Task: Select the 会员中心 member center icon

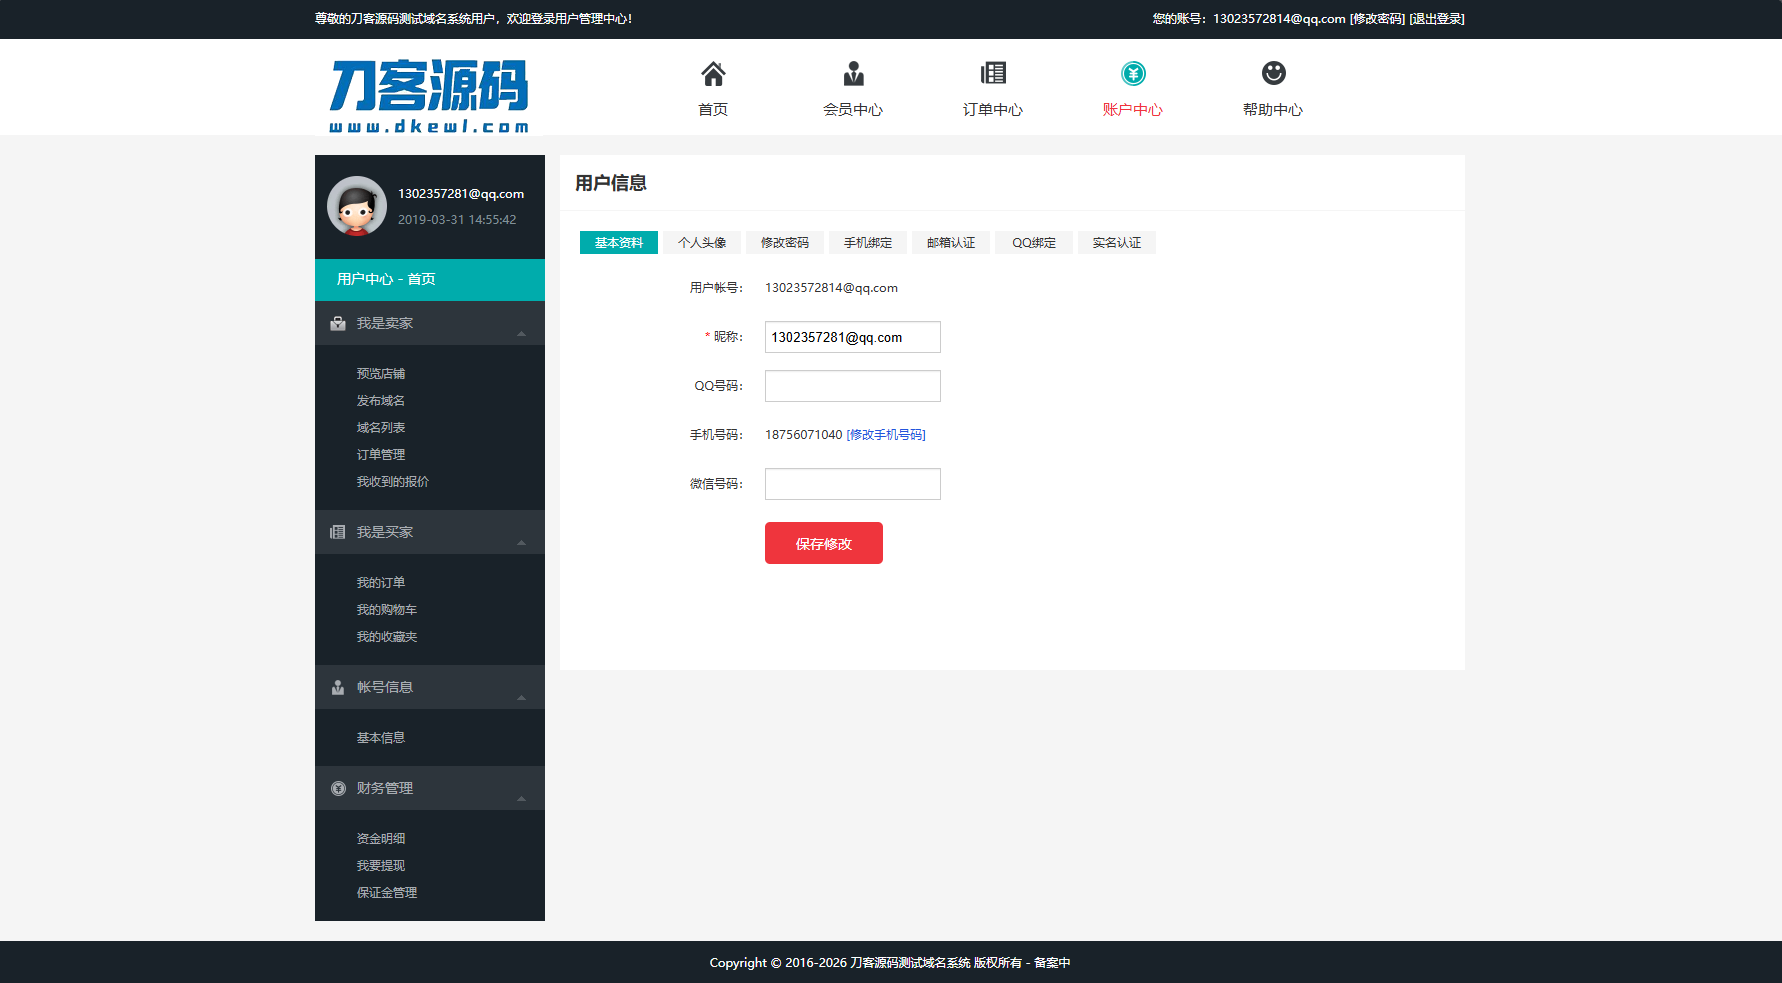Action: [853, 72]
